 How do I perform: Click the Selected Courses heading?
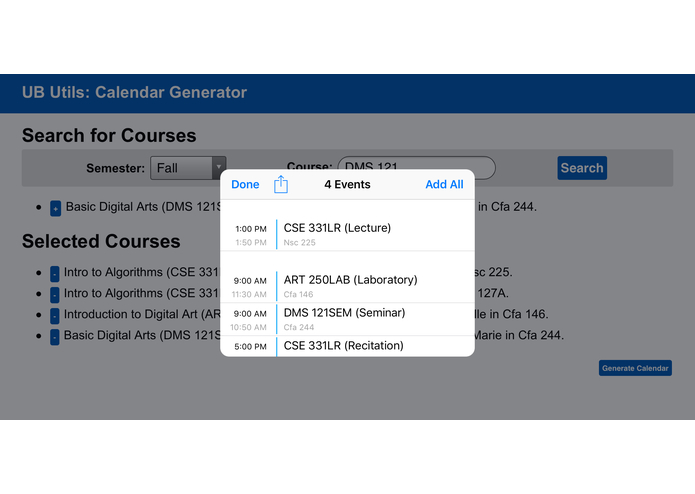click(101, 241)
